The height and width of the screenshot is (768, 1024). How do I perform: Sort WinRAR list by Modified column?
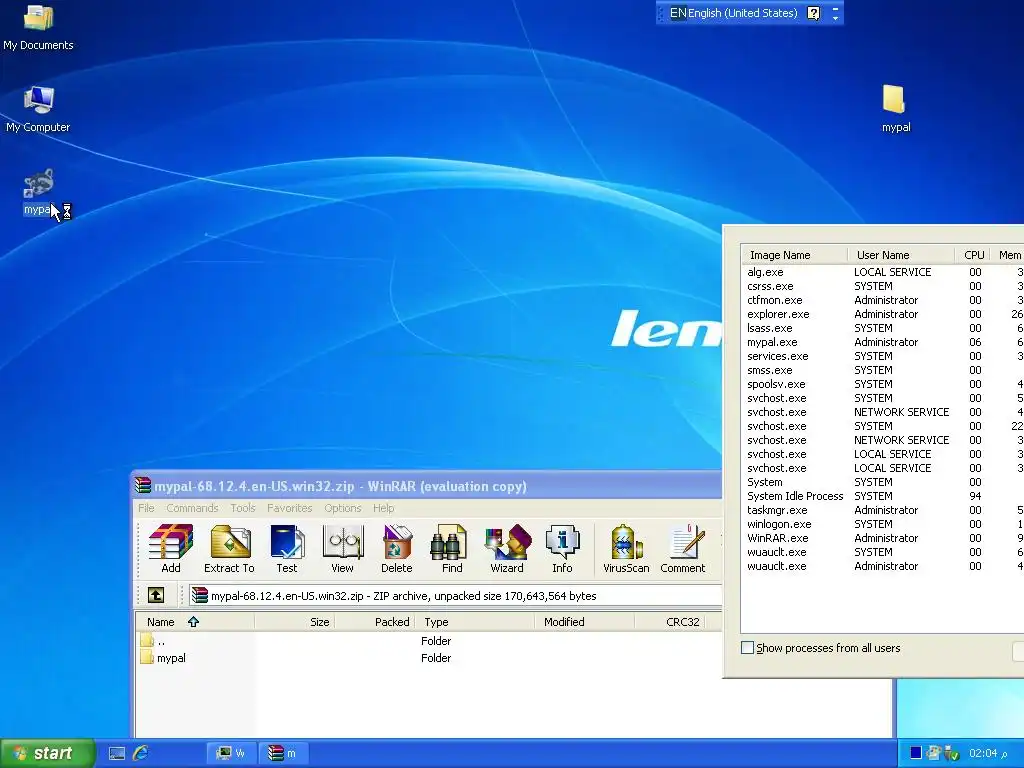(x=584, y=622)
